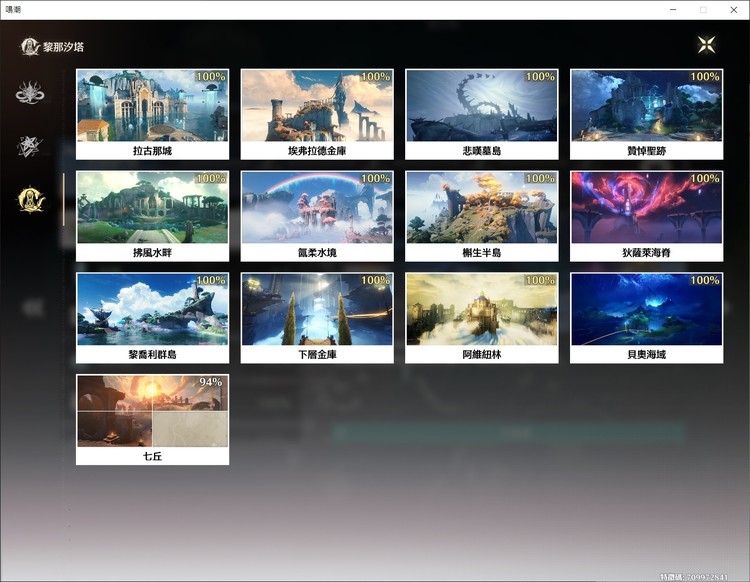Select the second region emblem in the sidebar
750x582 pixels.
point(30,146)
